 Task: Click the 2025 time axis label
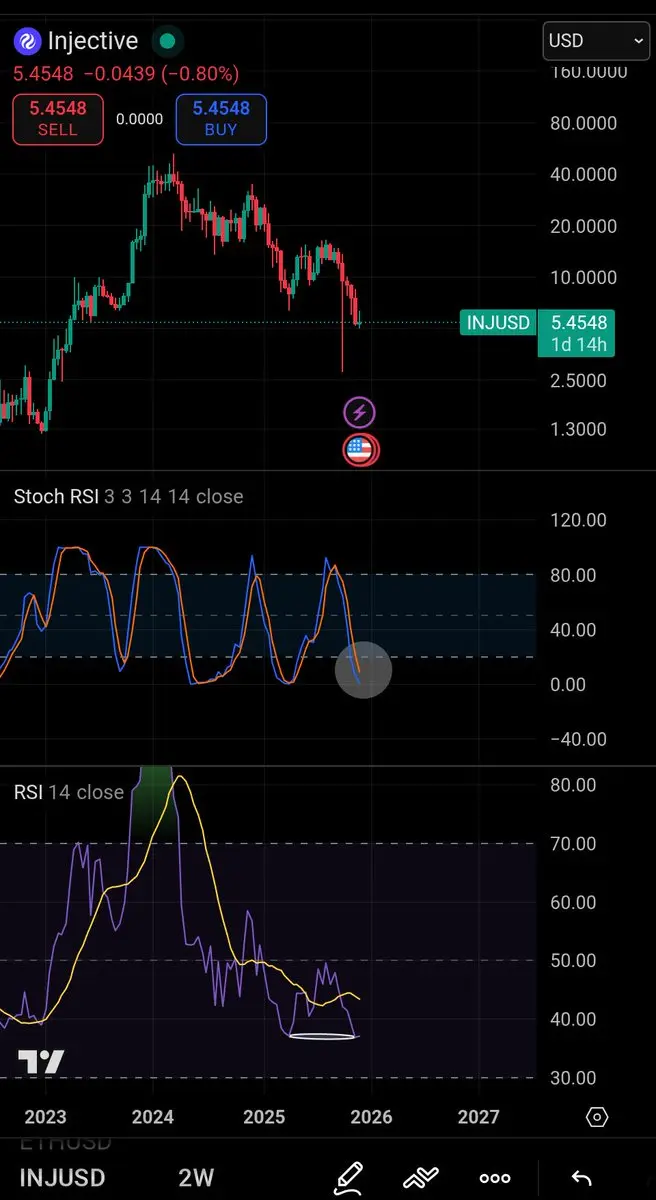(264, 1117)
